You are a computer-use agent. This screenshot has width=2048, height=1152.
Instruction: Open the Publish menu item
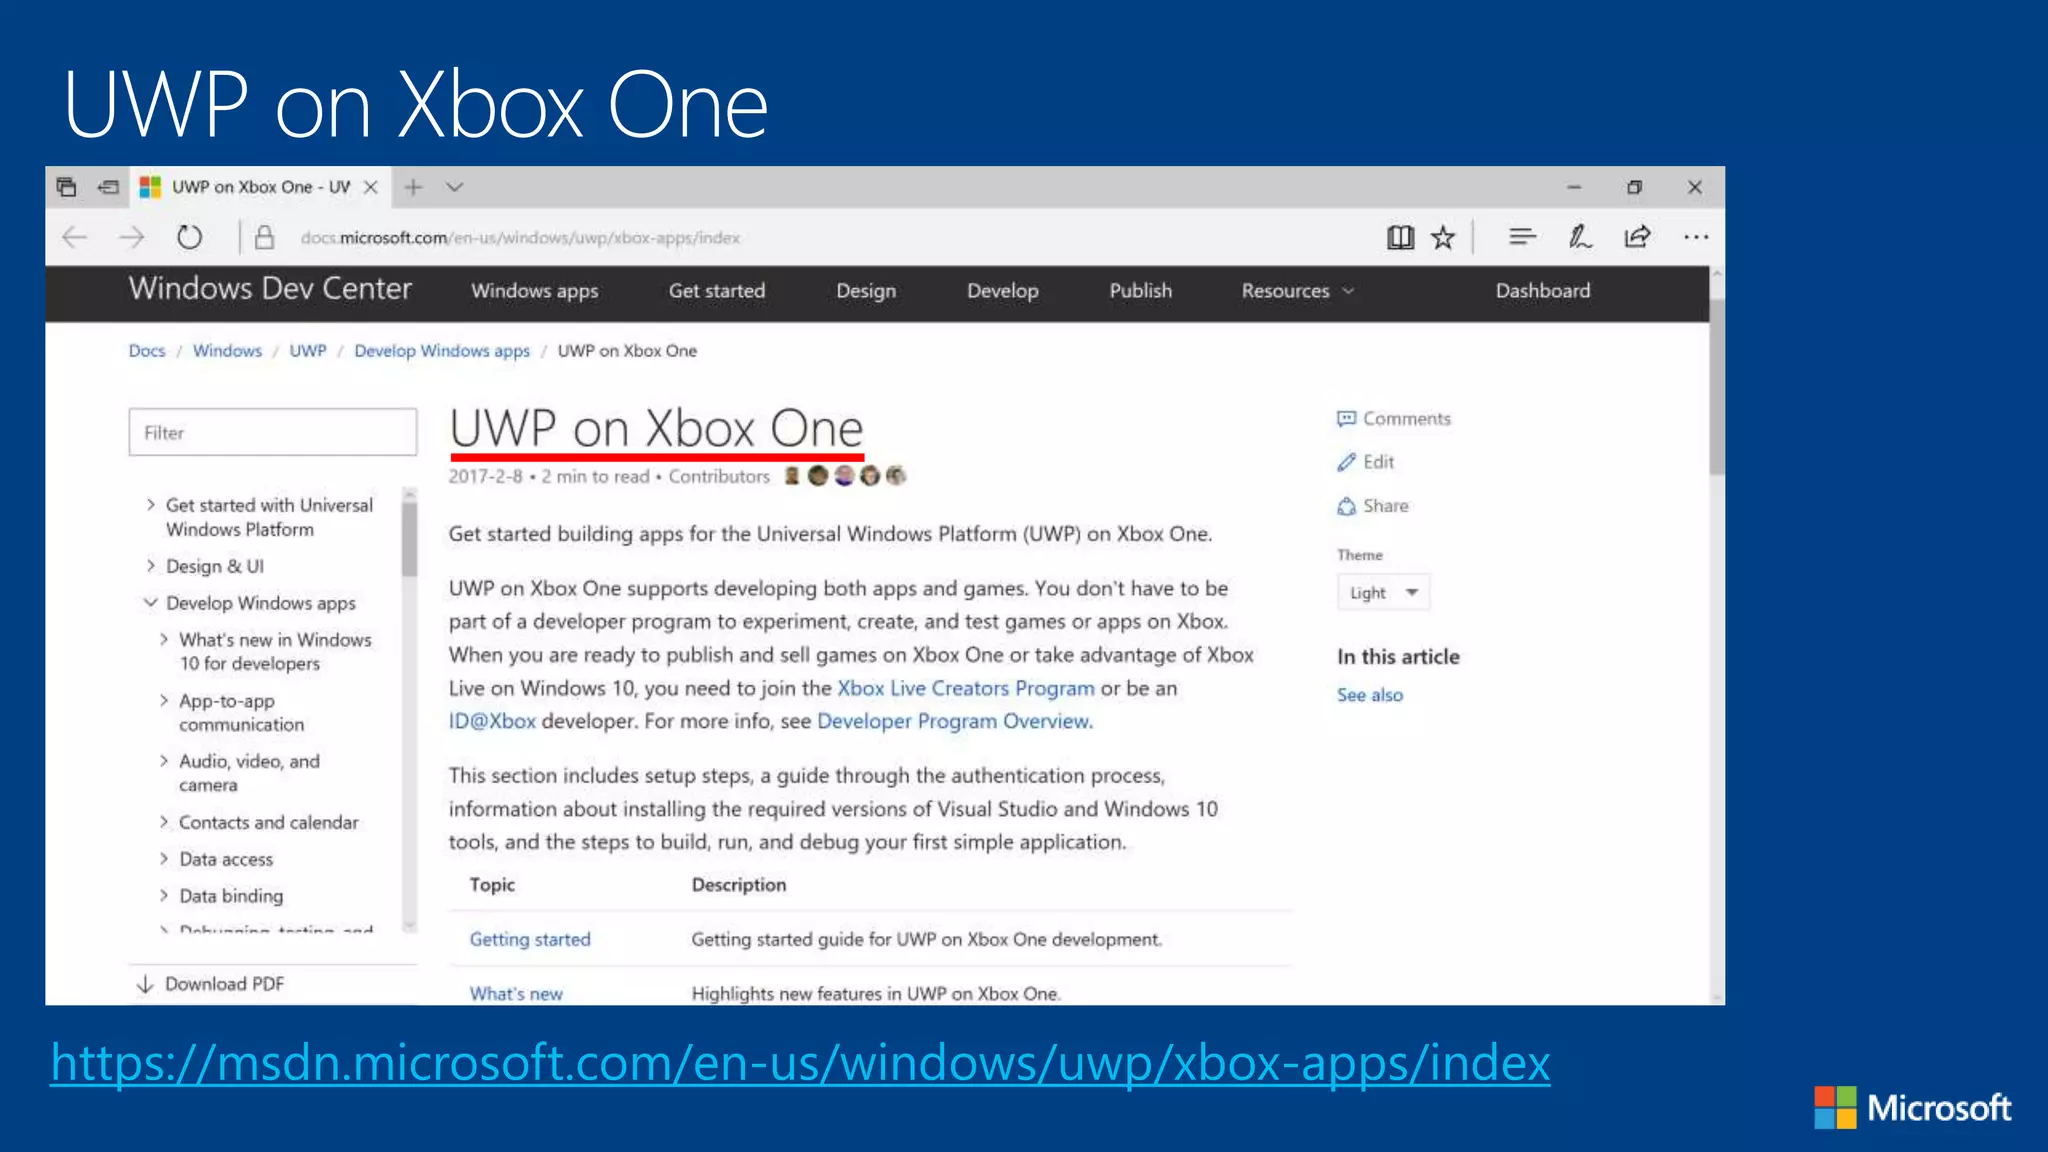1140,291
